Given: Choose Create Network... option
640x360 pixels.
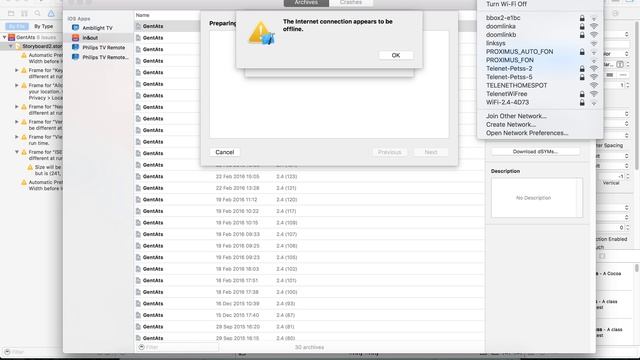Looking at the screenshot, I should pyautogui.click(x=511, y=124).
